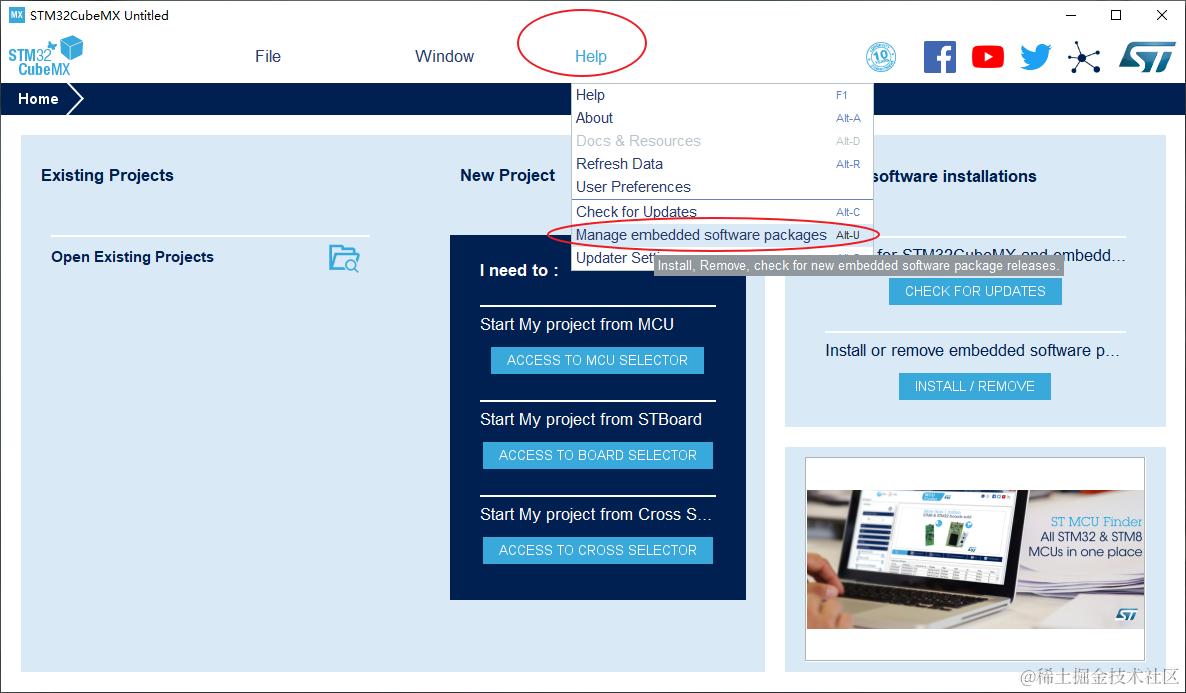Click the Home breadcrumb
The height and width of the screenshot is (693, 1186).
(39, 99)
